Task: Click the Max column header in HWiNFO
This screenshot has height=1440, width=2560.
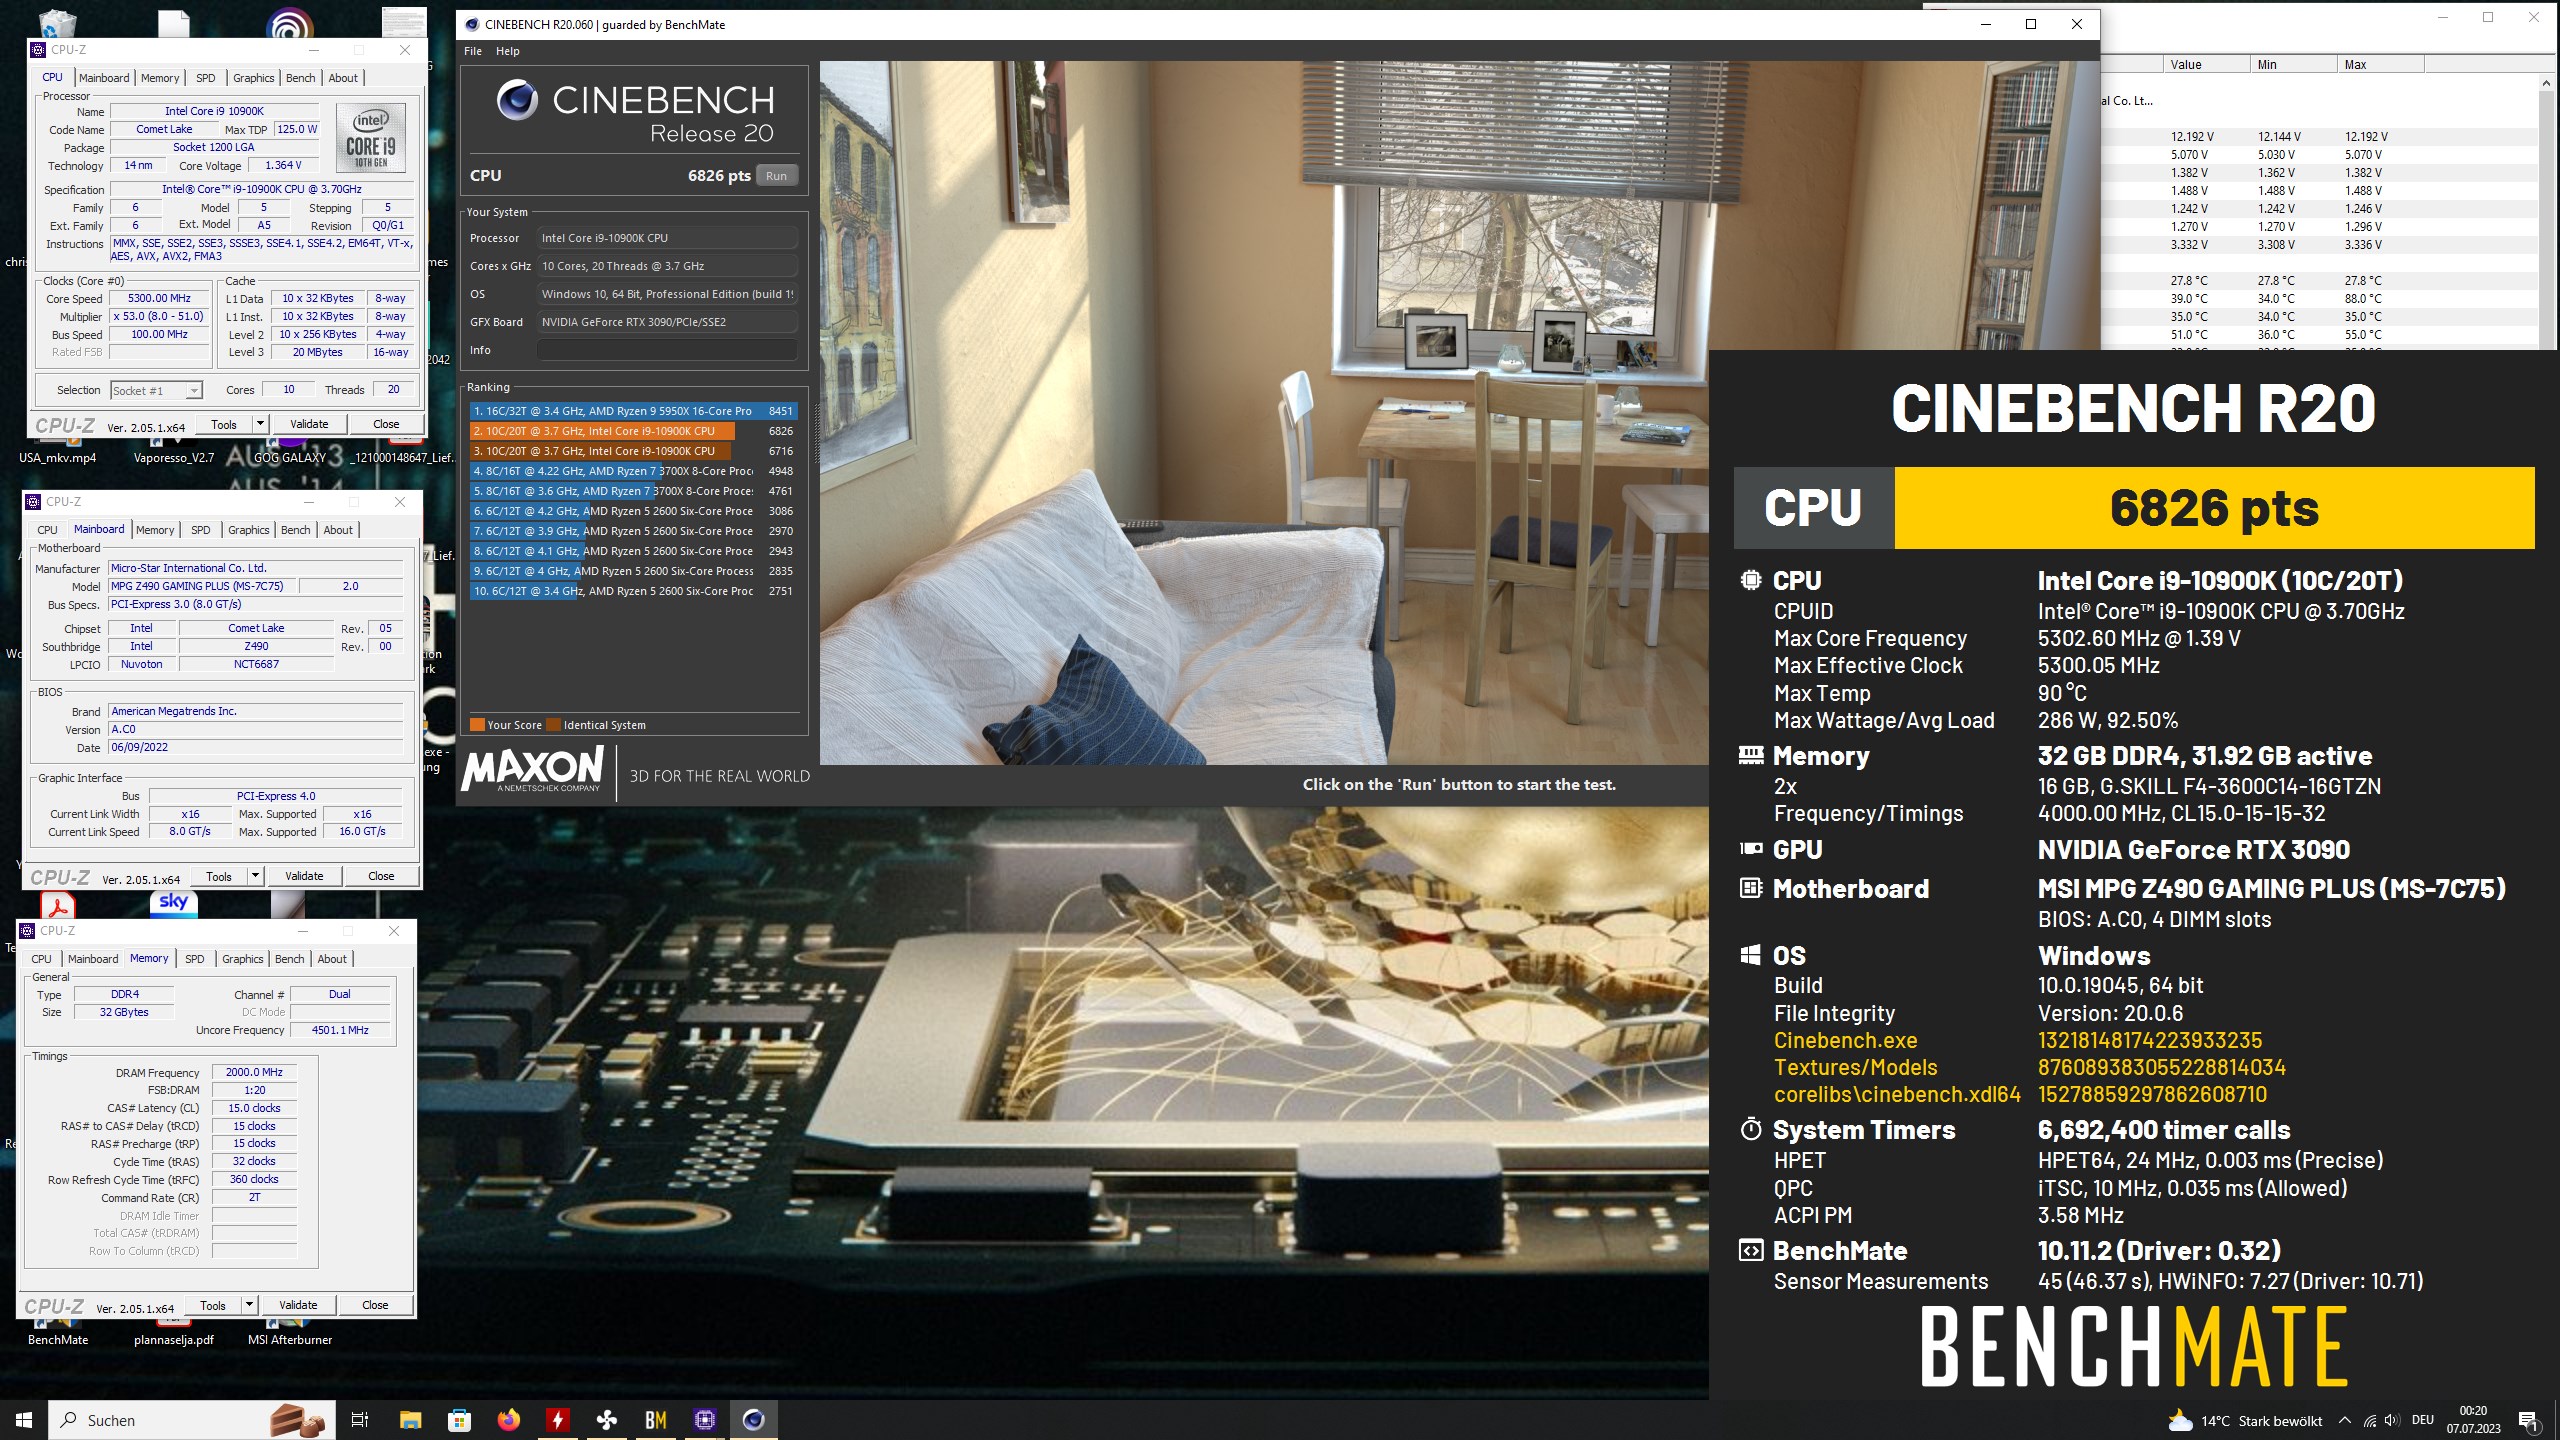Action: coord(2380,65)
